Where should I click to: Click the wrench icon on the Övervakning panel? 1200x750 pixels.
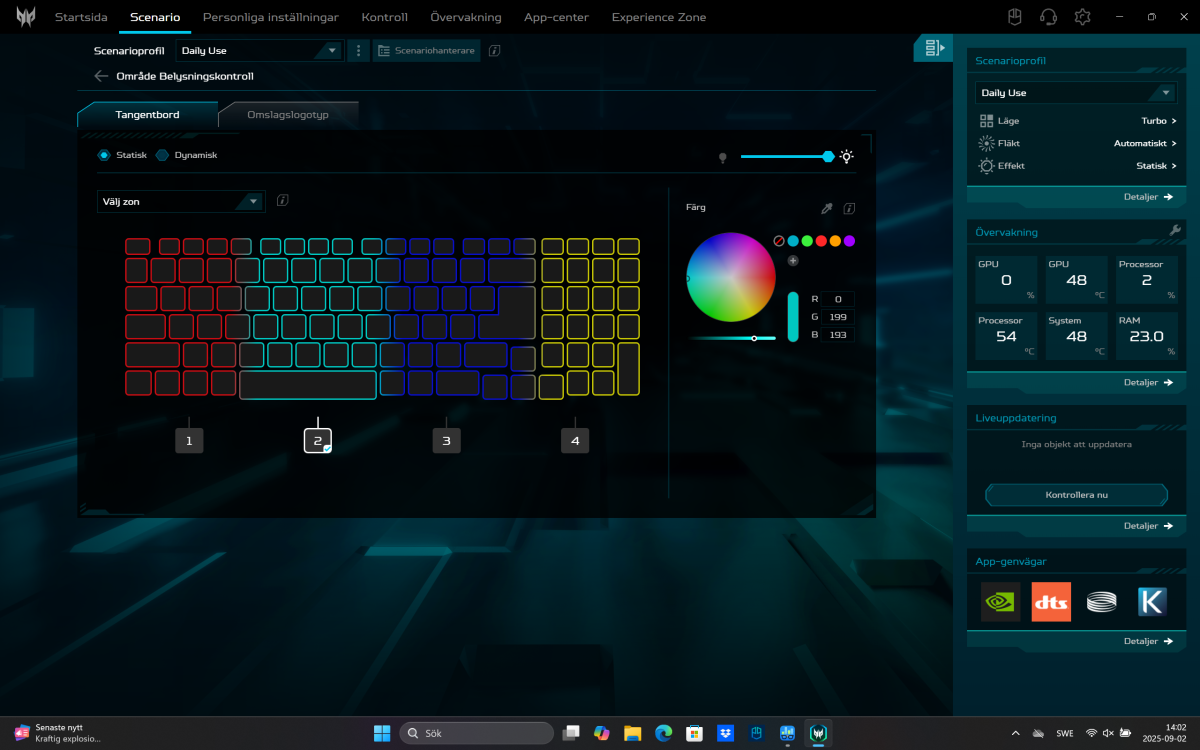coord(1176,232)
